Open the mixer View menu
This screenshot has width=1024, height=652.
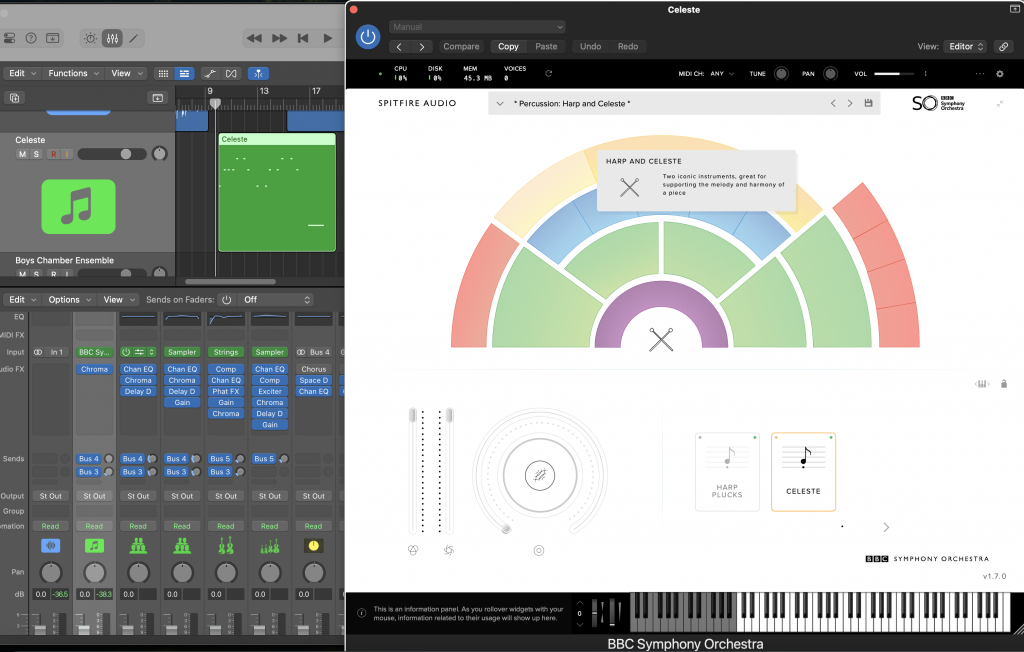[118, 300]
